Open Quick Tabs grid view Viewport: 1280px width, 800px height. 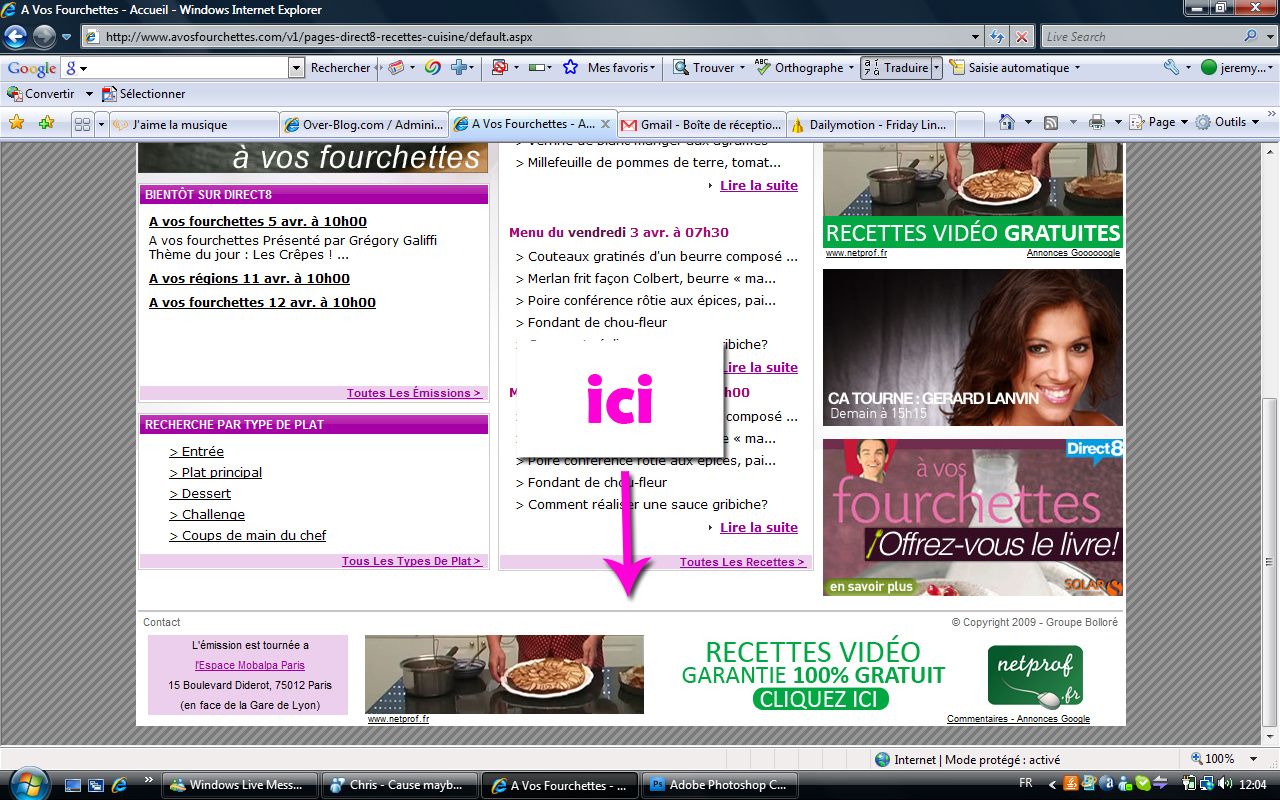click(x=83, y=124)
